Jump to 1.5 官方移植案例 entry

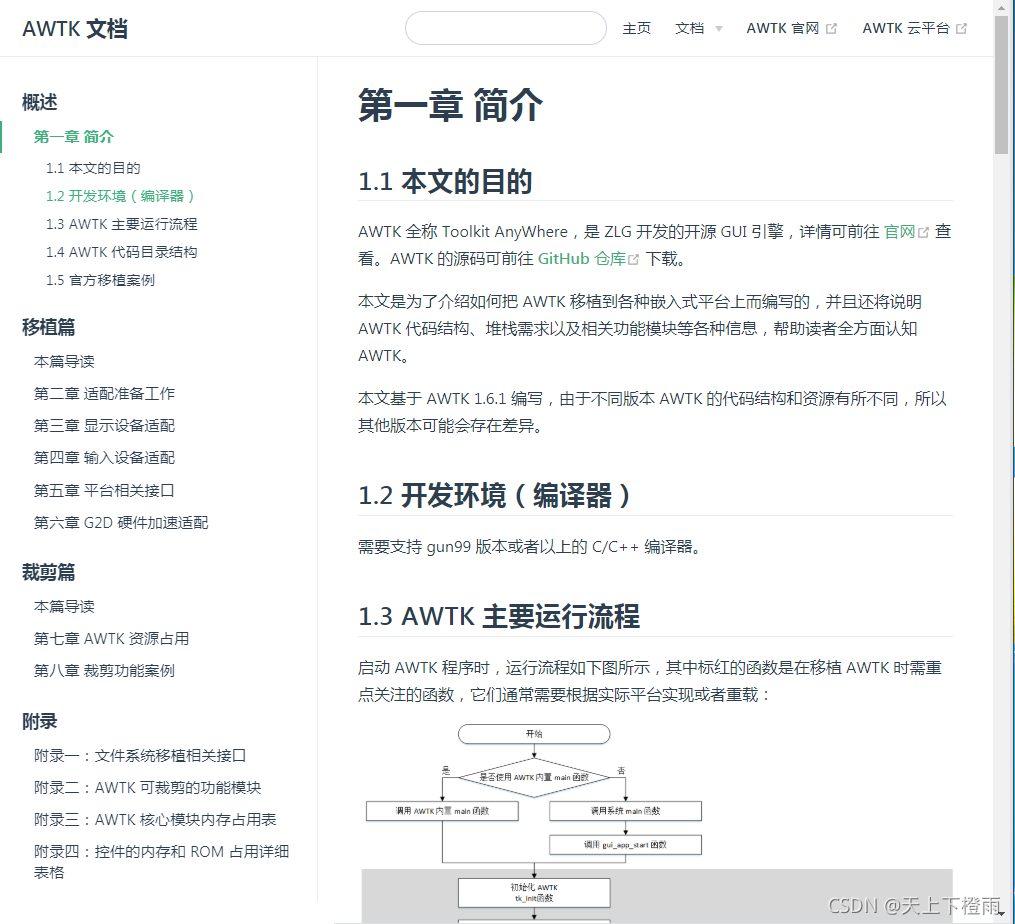(x=100, y=280)
